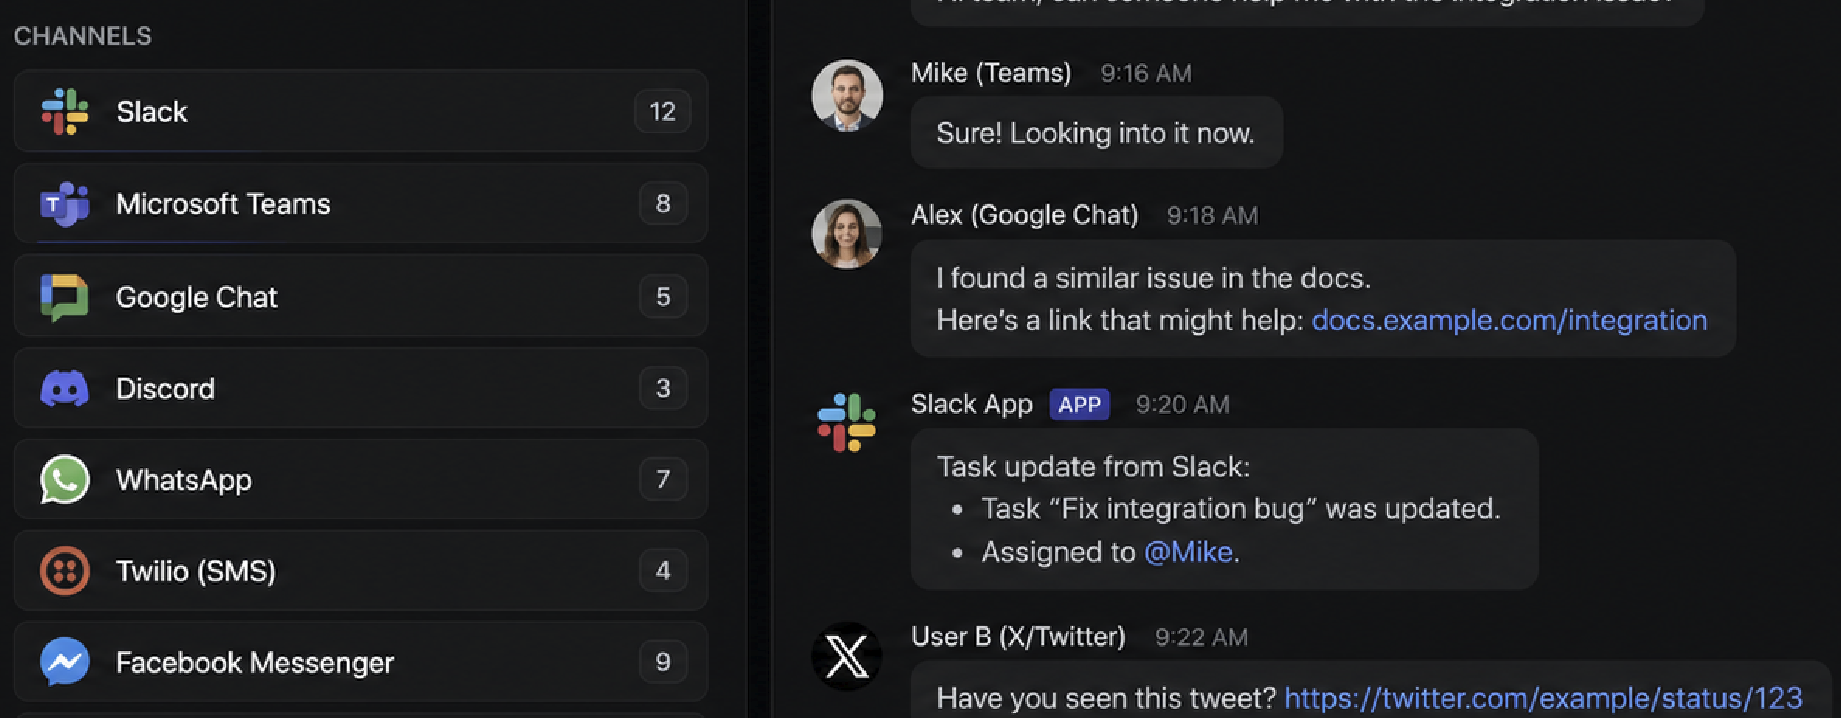Click the Slack App message avatar icon

(847, 422)
